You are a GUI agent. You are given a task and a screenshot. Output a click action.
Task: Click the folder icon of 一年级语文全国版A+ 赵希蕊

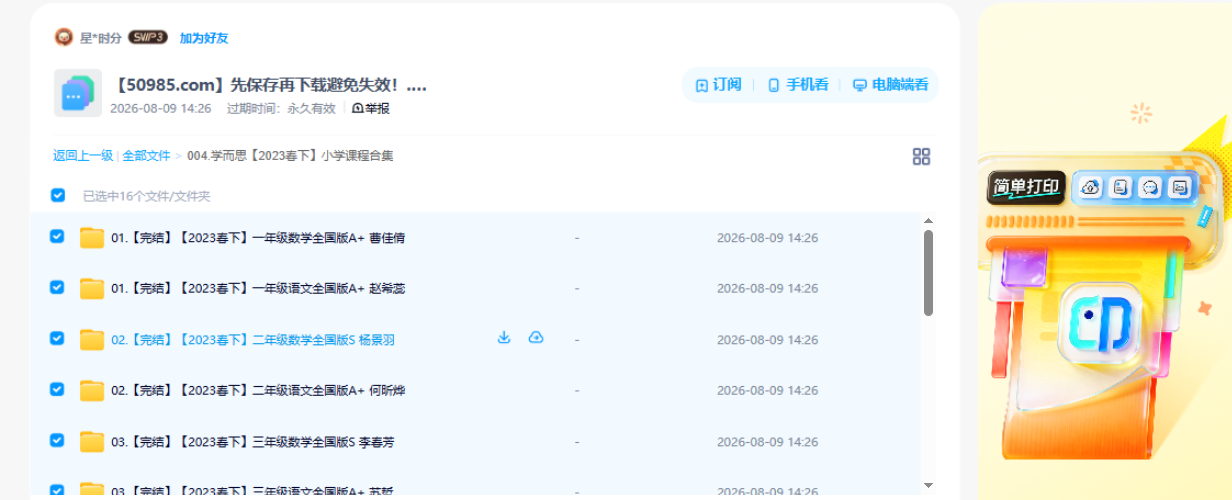[x=92, y=289]
